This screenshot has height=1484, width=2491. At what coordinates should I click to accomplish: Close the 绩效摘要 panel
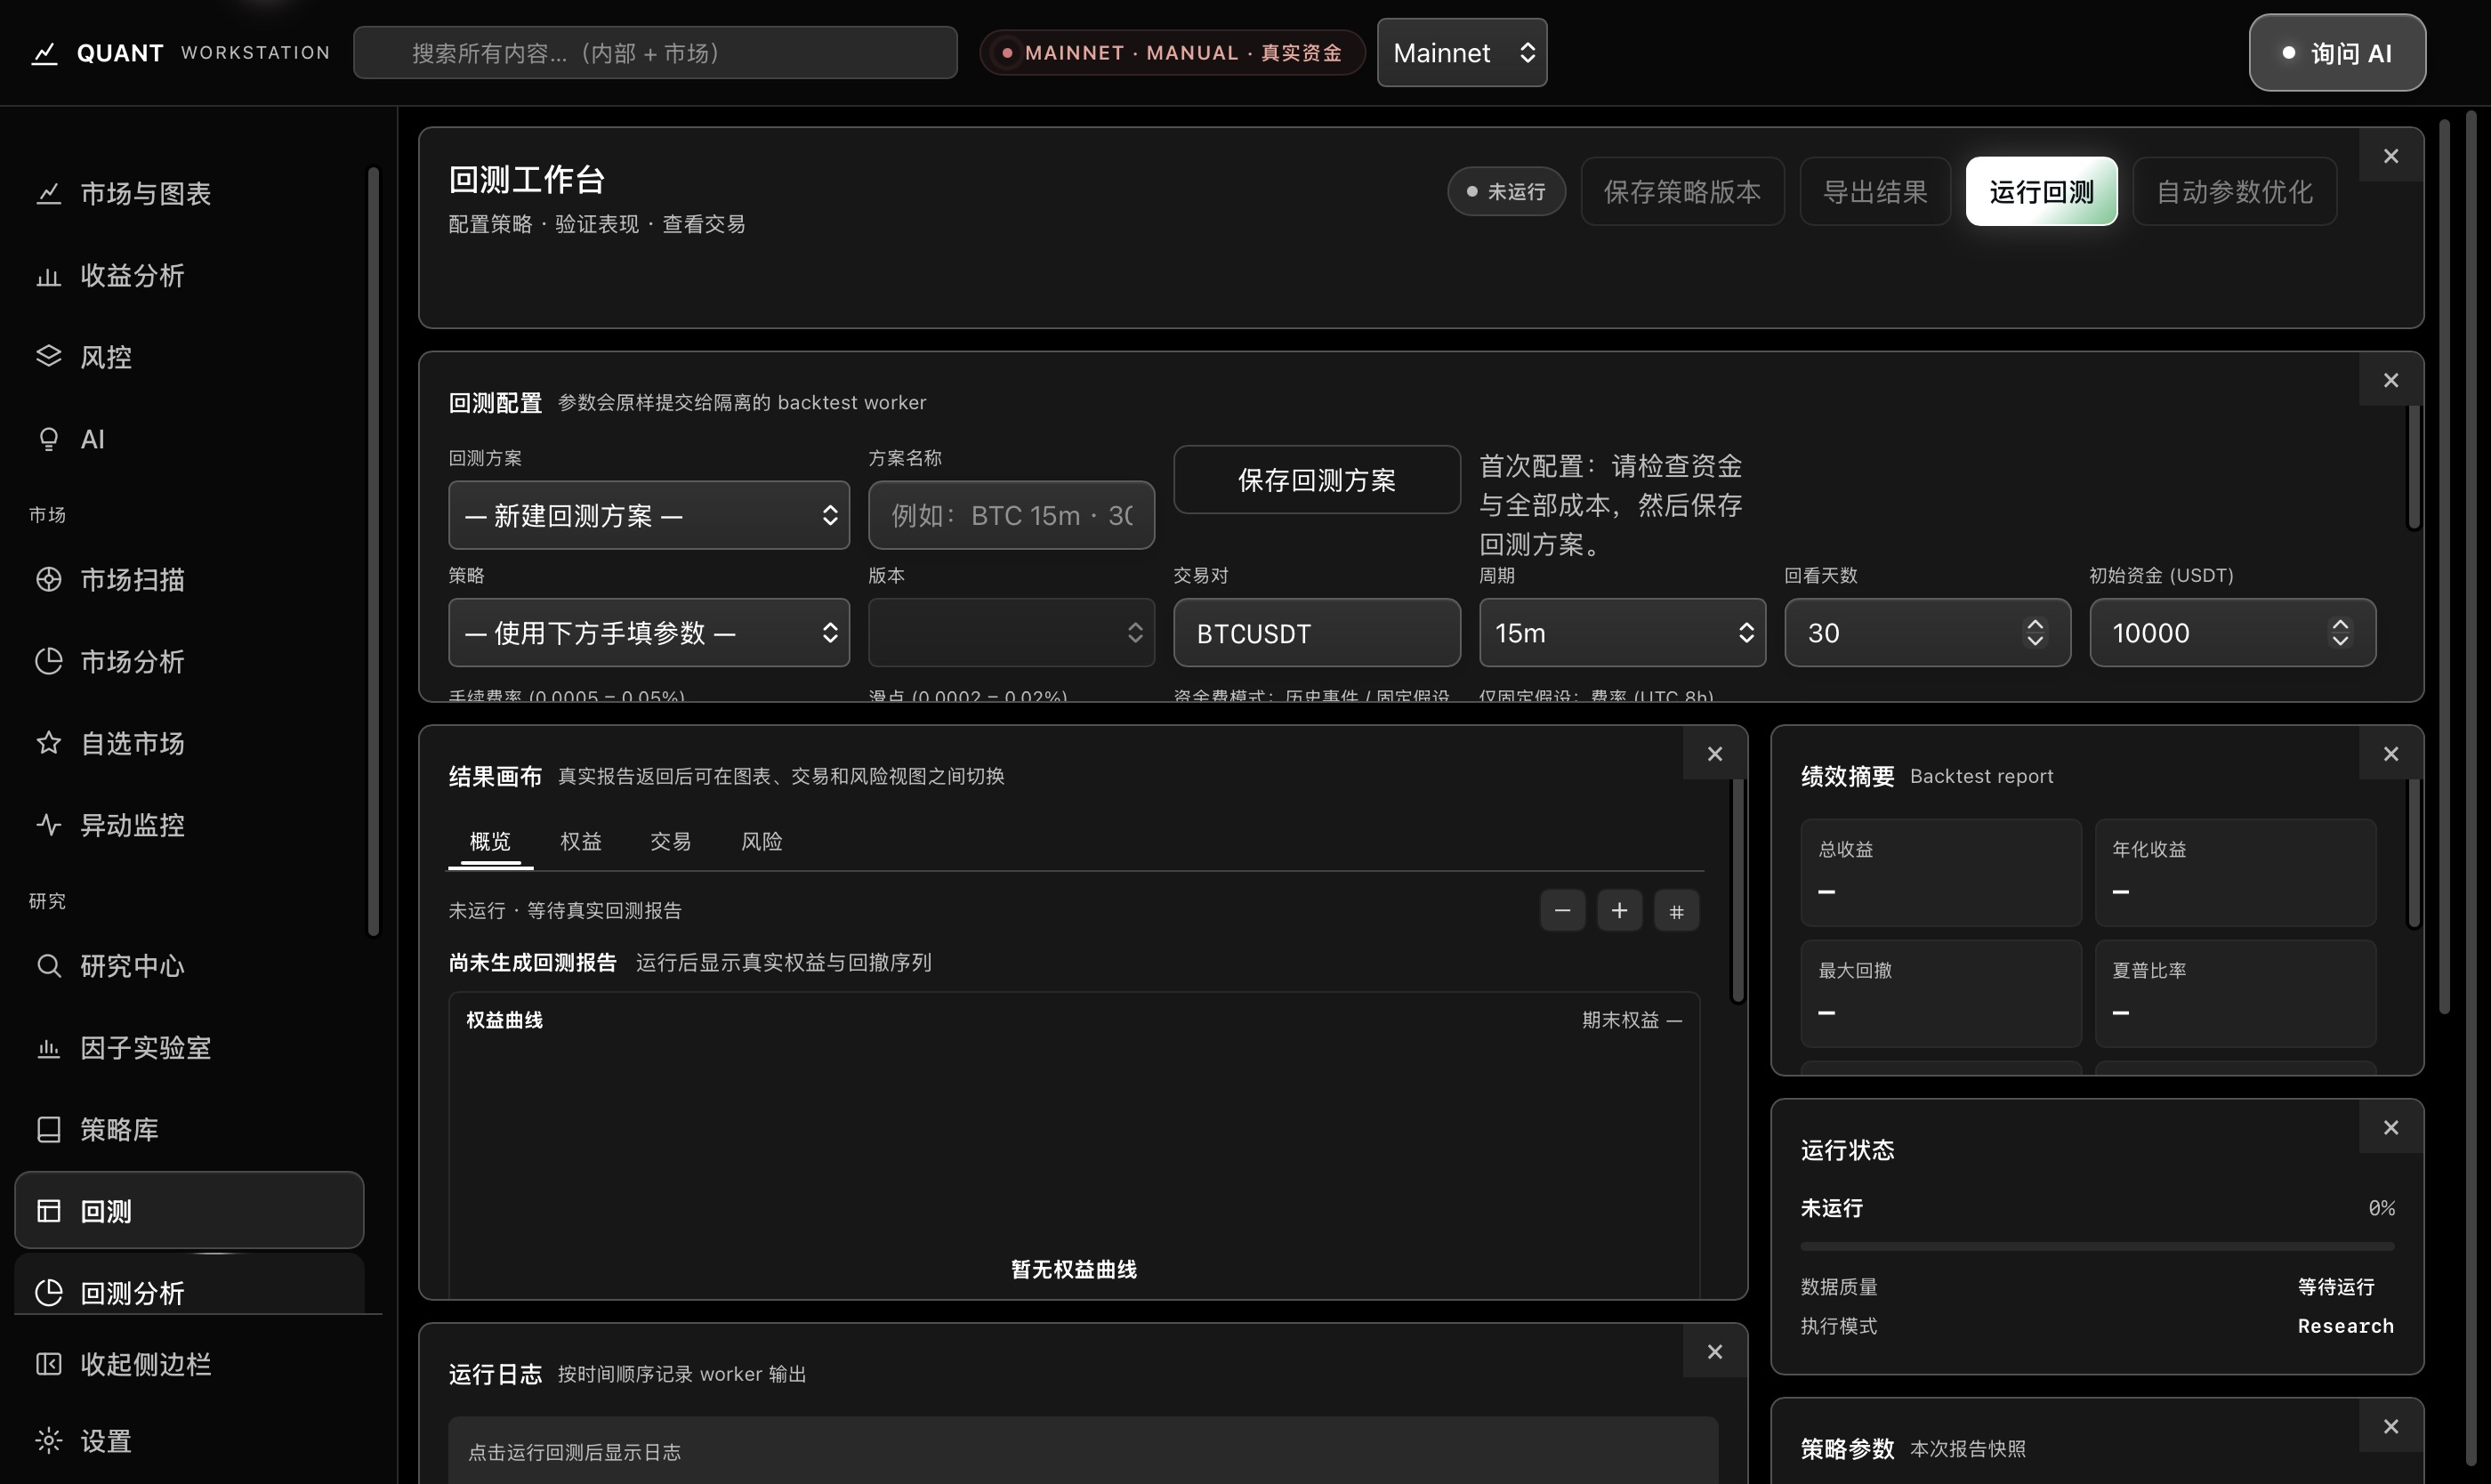pos(2391,754)
